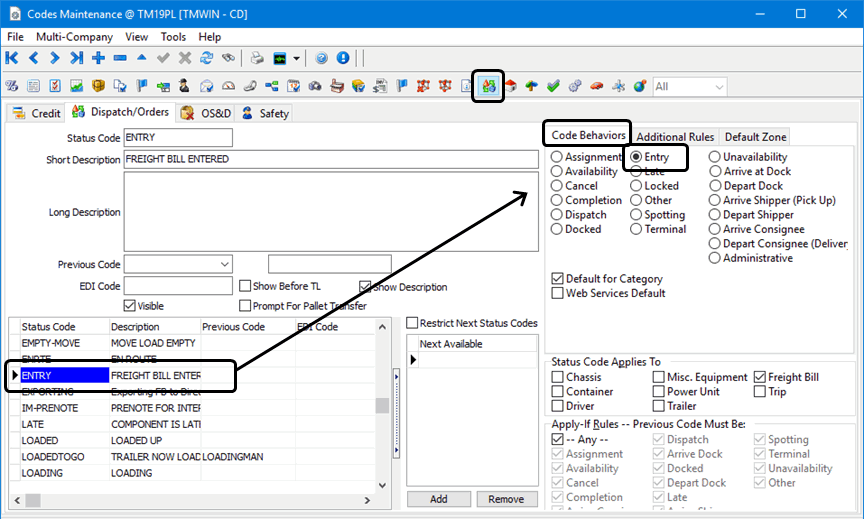Click the highlighted status codes toolbar icon
This screenshot has width=864, height=519.
click(x=488, y=87)
